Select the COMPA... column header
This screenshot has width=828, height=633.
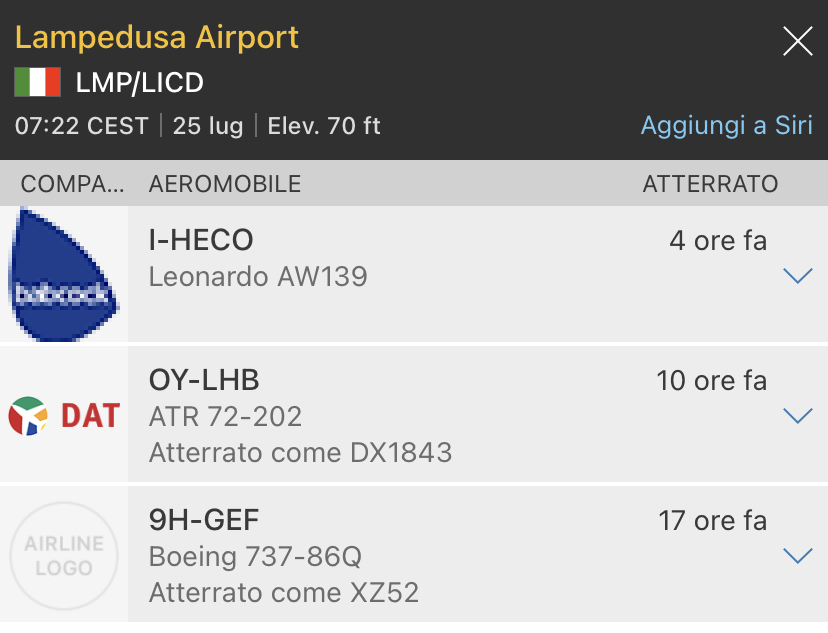pyautogui.click(x=73, y=184)
